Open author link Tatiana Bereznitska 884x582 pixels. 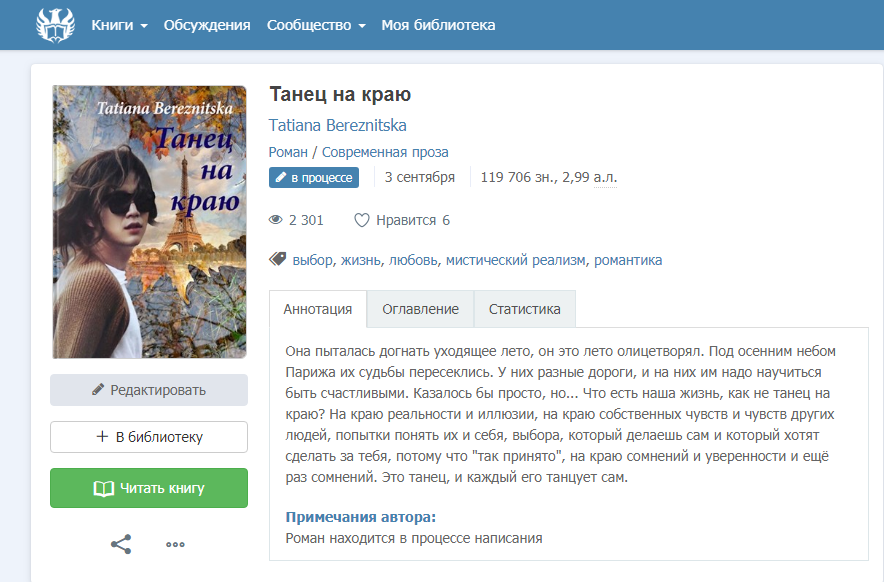[337, 125]
